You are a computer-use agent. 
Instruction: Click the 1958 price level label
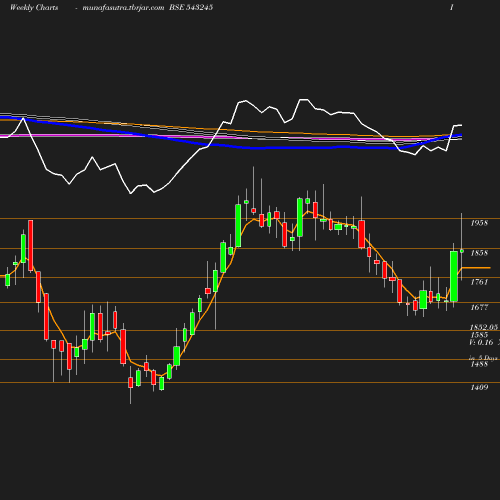479,223
